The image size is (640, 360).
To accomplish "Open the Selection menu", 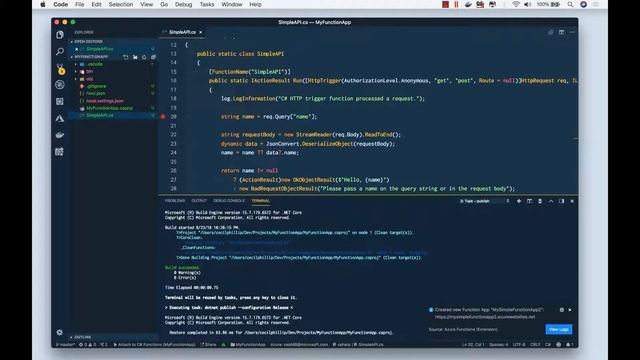I will (121, 4).
